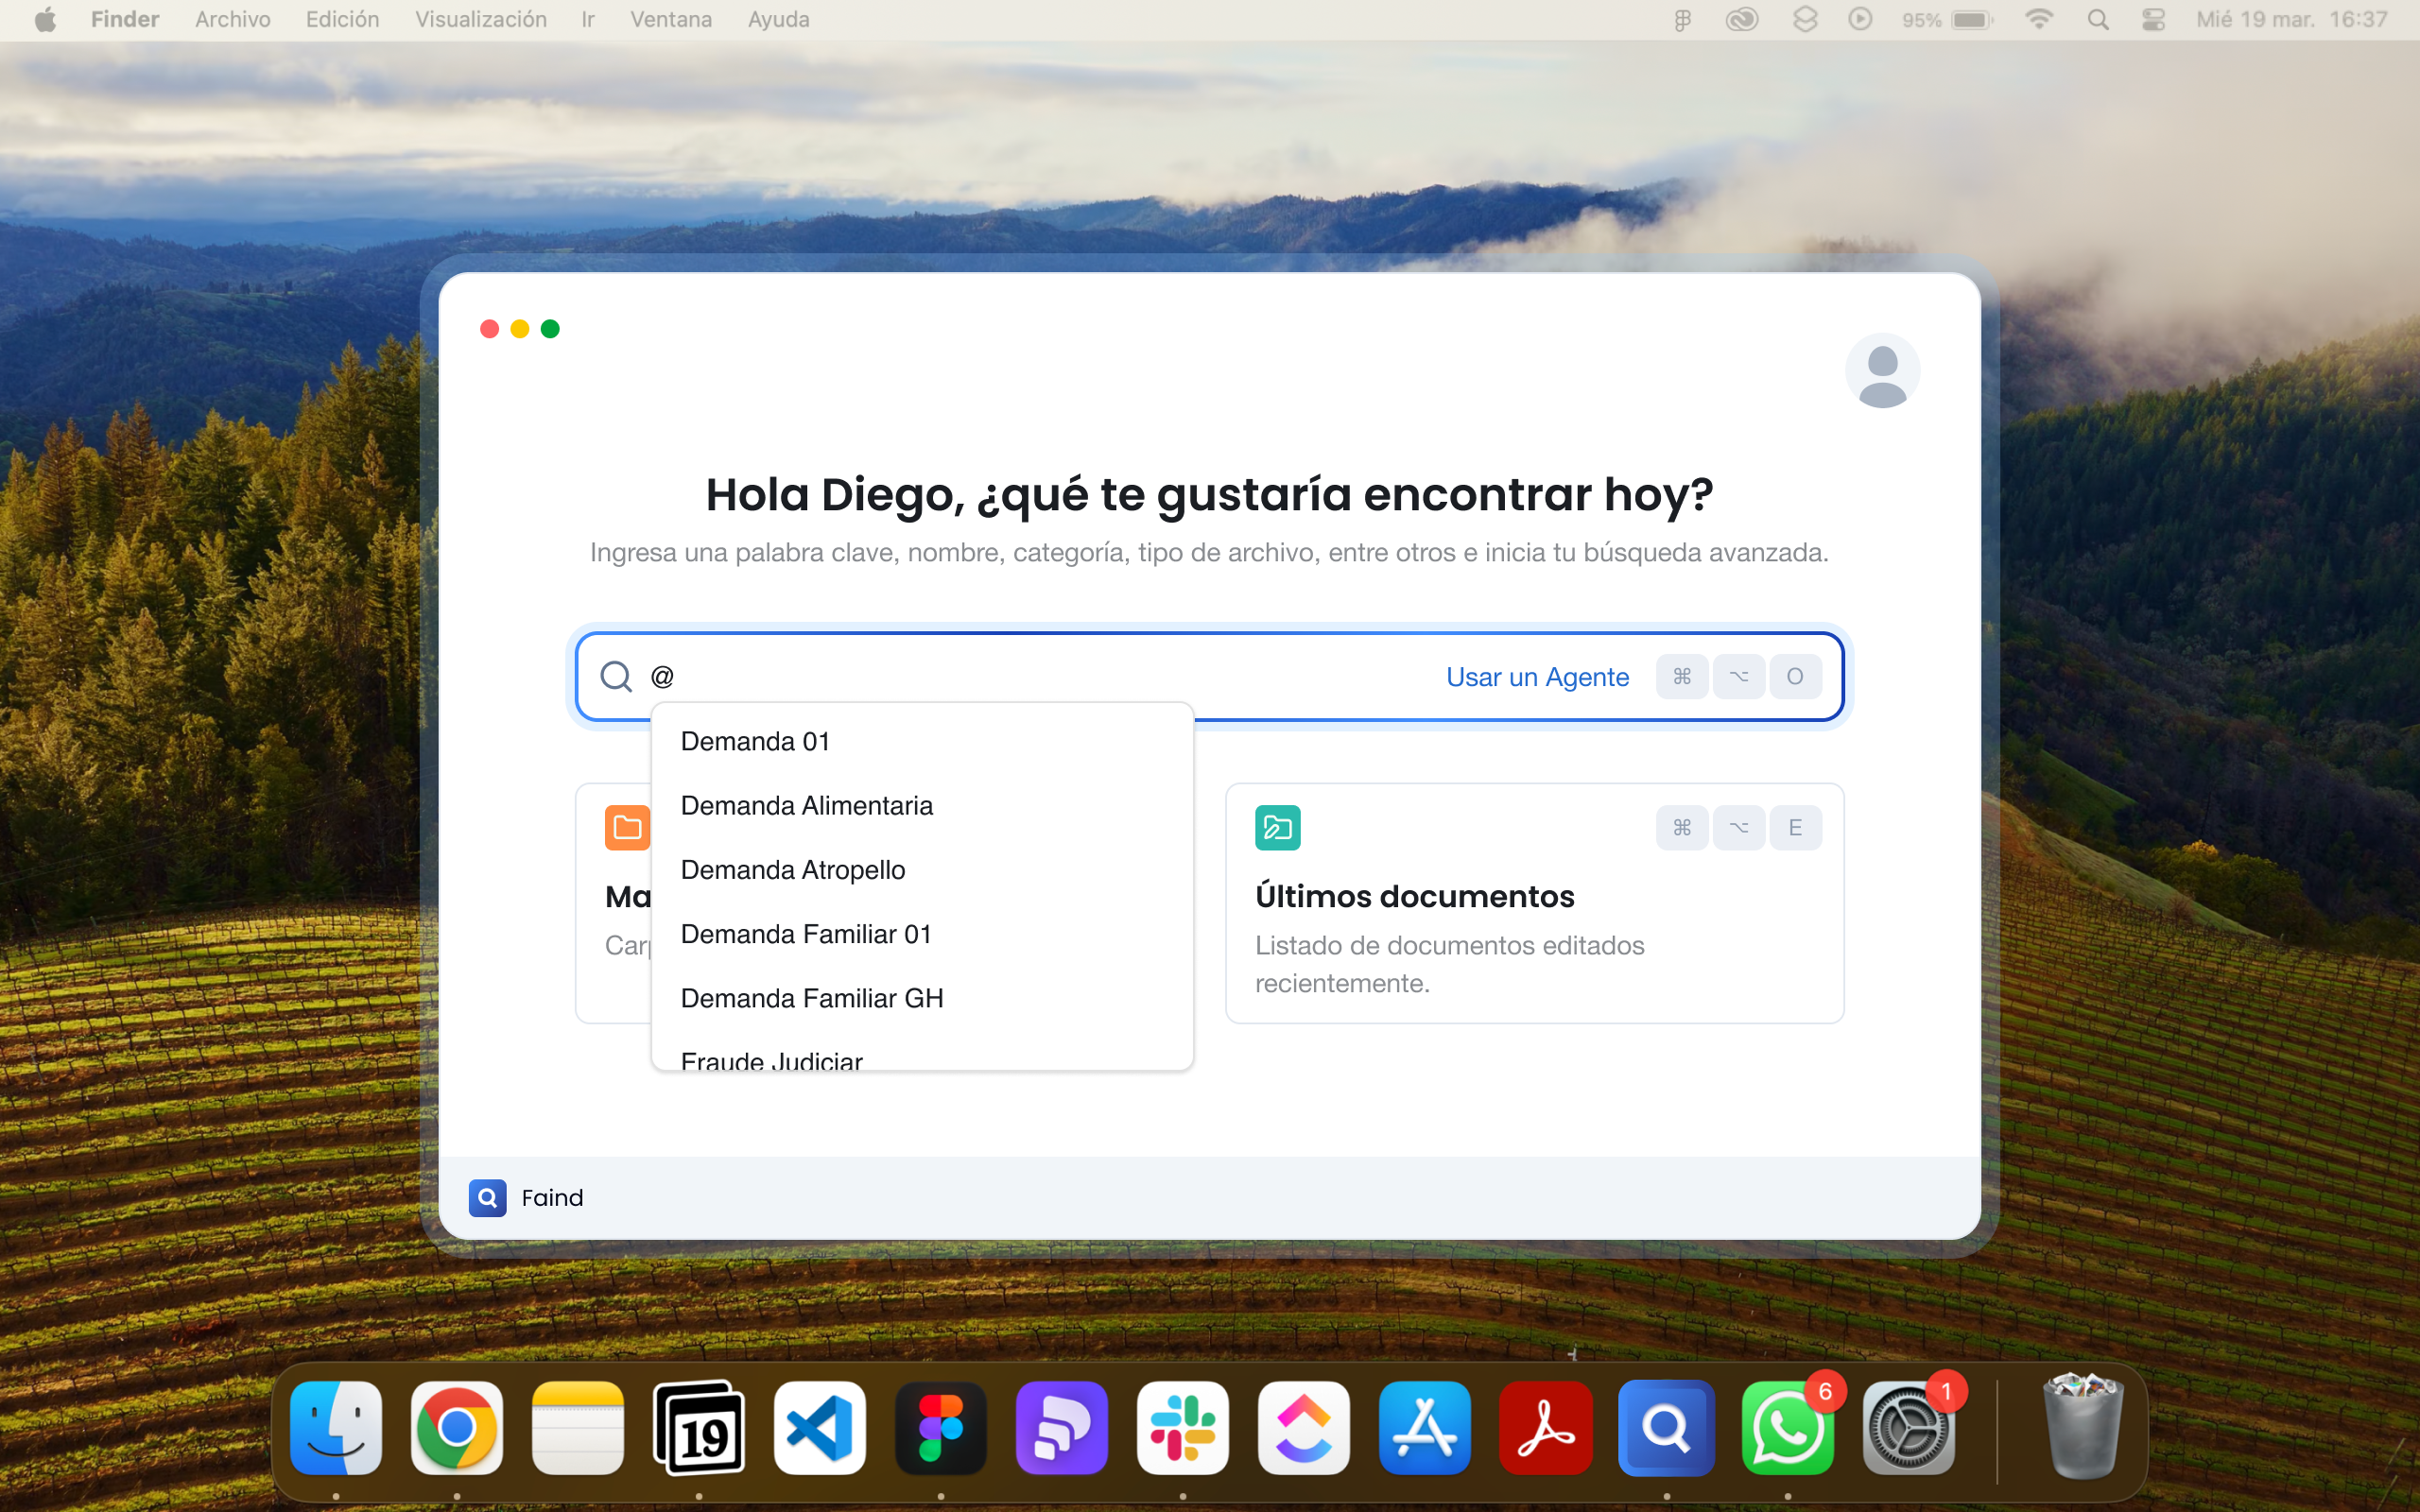Viewport: 2420px width, 1512px height.
Task: Open Control Center in the menu bar
Action: point(2153,19)
